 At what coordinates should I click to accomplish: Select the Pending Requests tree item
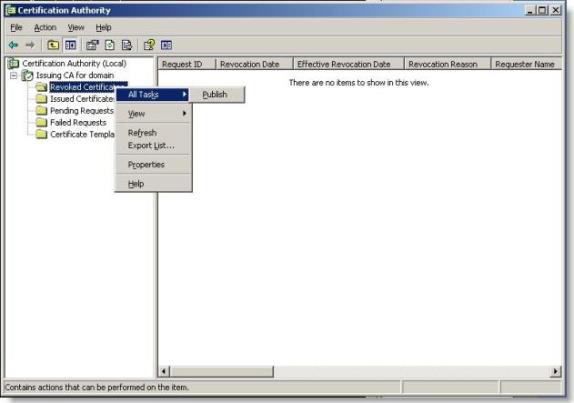82,111
